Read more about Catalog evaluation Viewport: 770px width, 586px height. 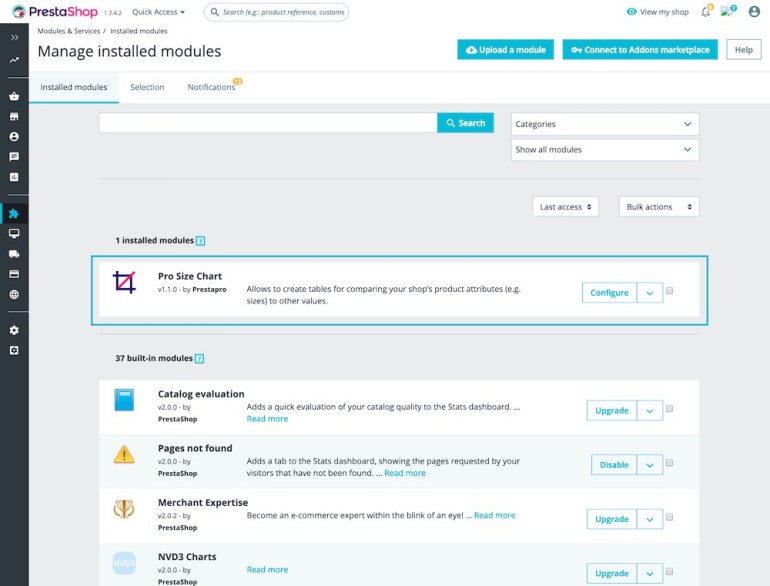[x=267, y=419]
